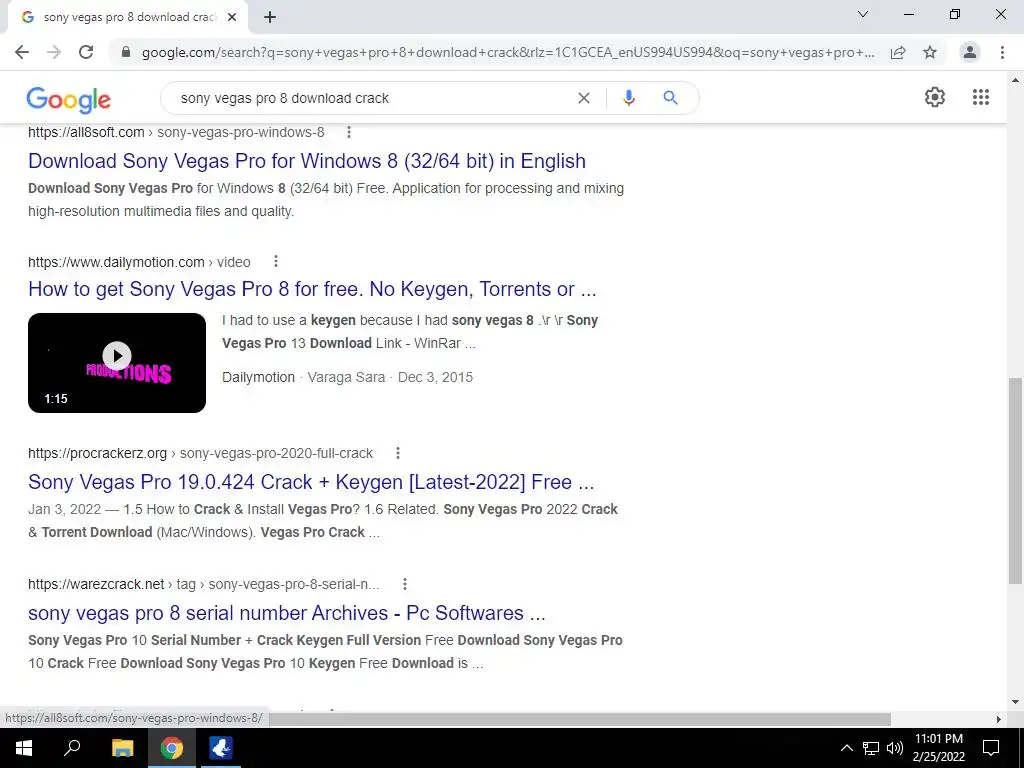Open sony vegas pro 8 serial number Archives link
This screenshot has width=1024, height=768.
(x=287, y=613)
